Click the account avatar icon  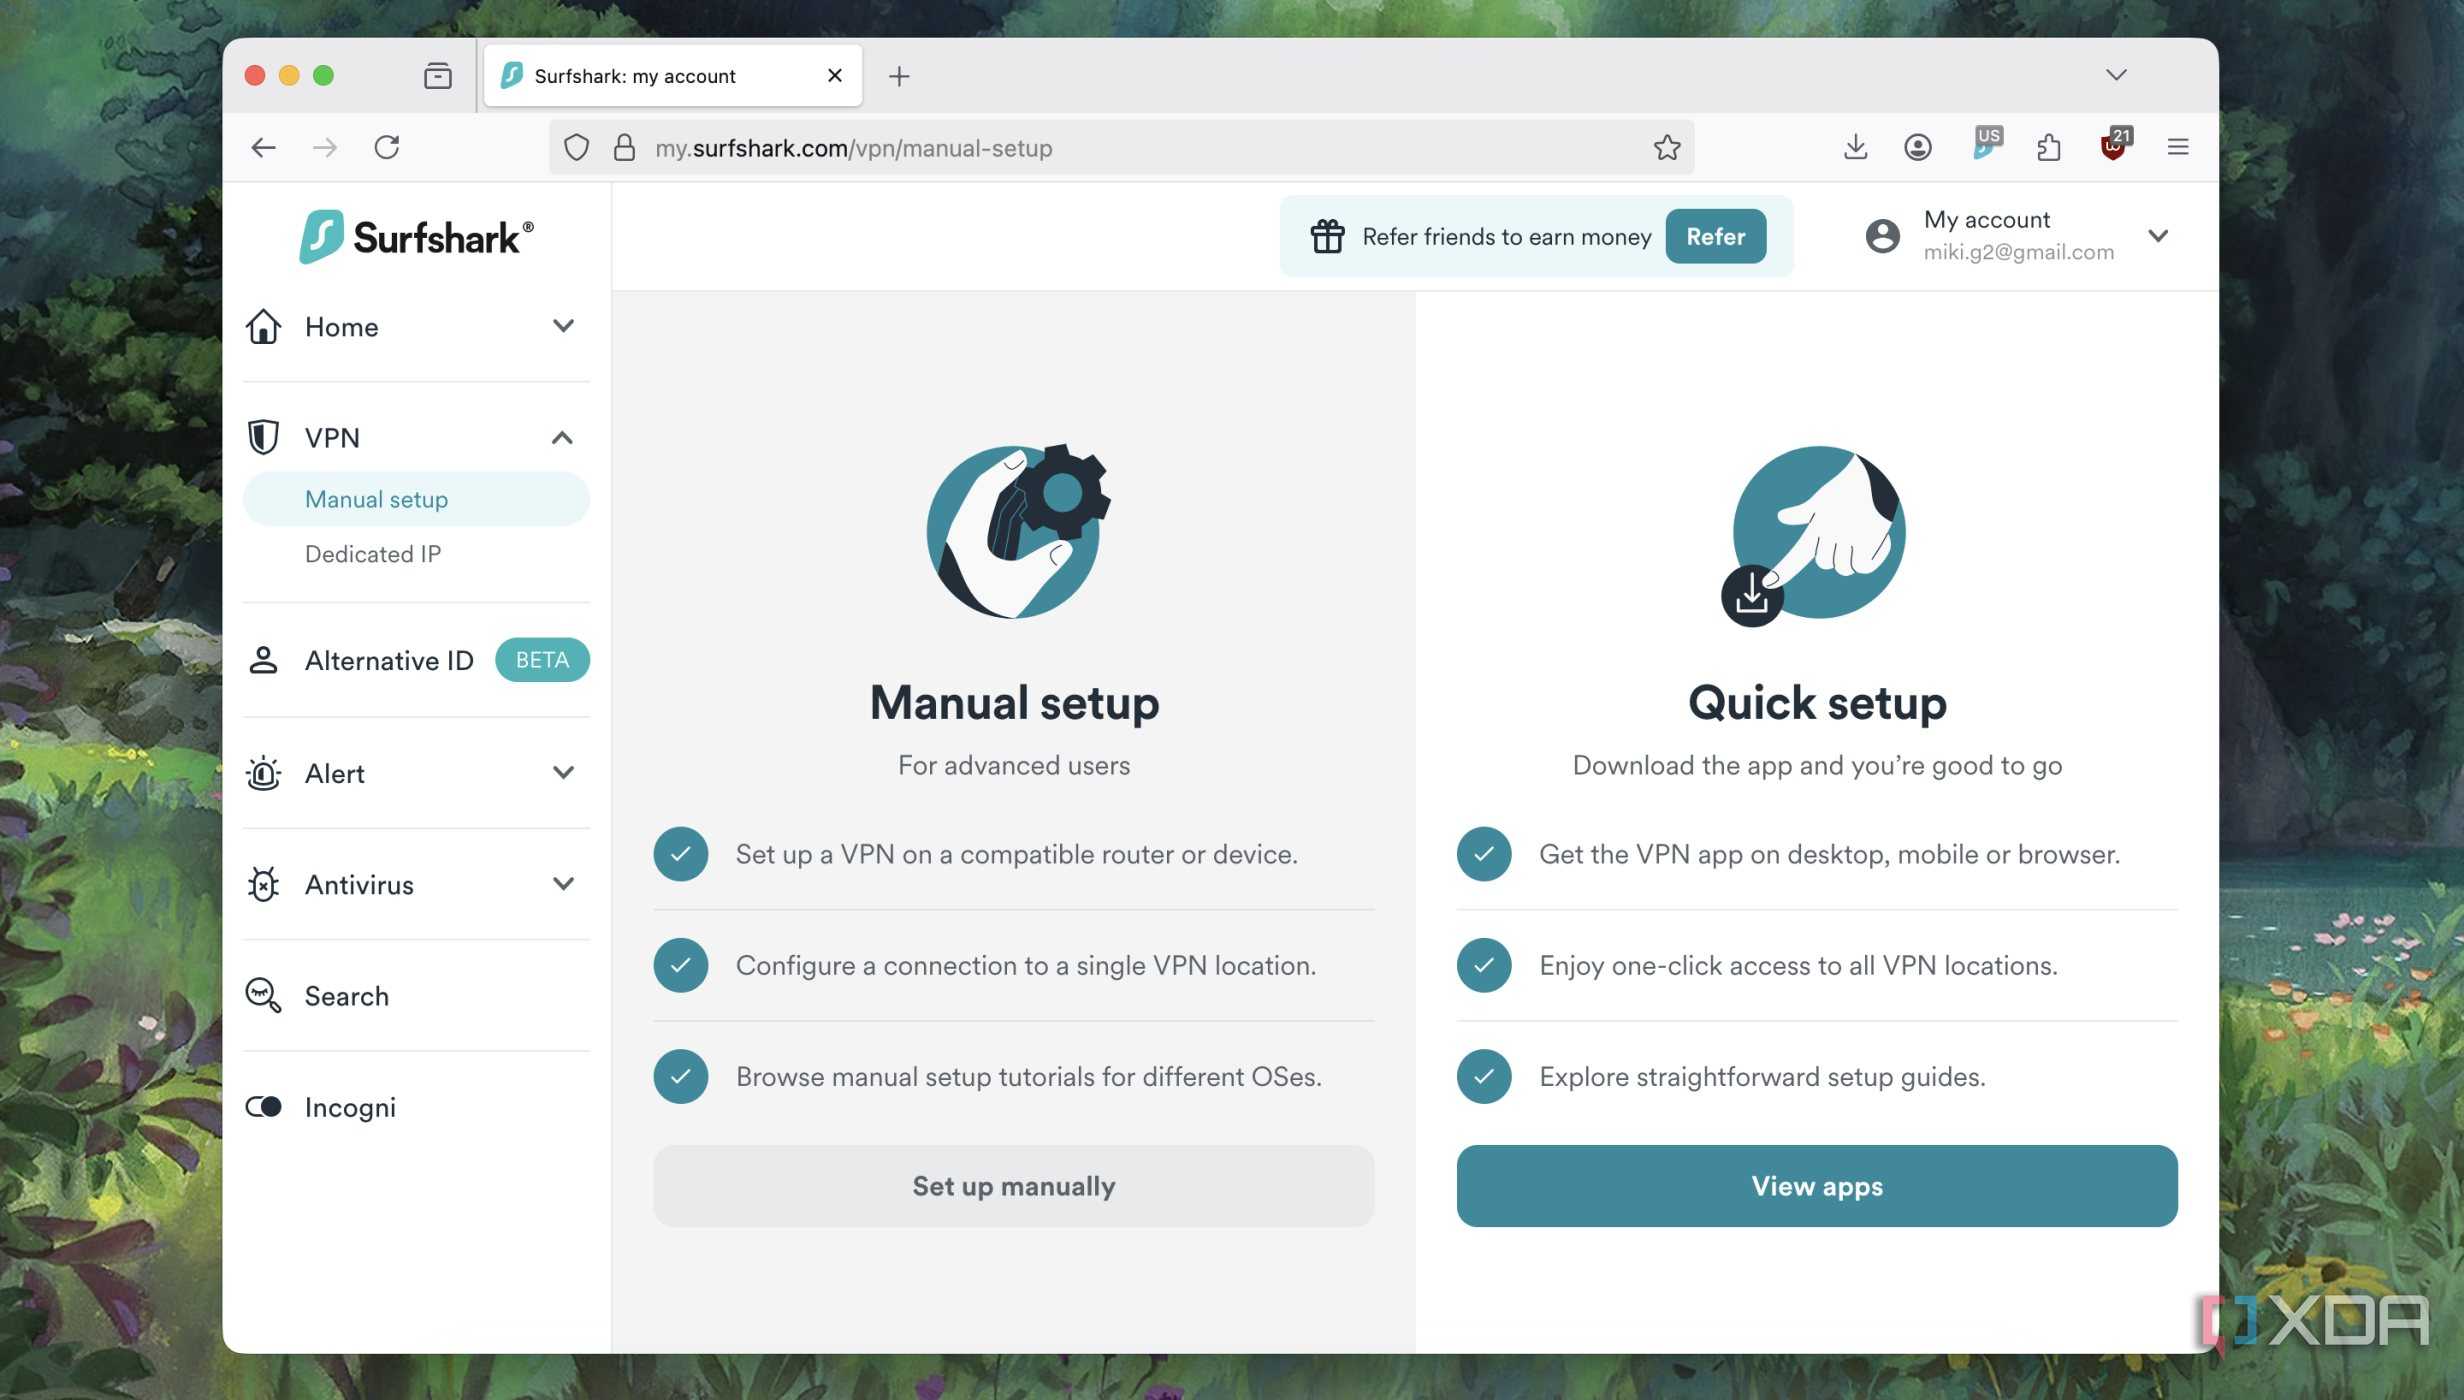(x=1882, y=236)
